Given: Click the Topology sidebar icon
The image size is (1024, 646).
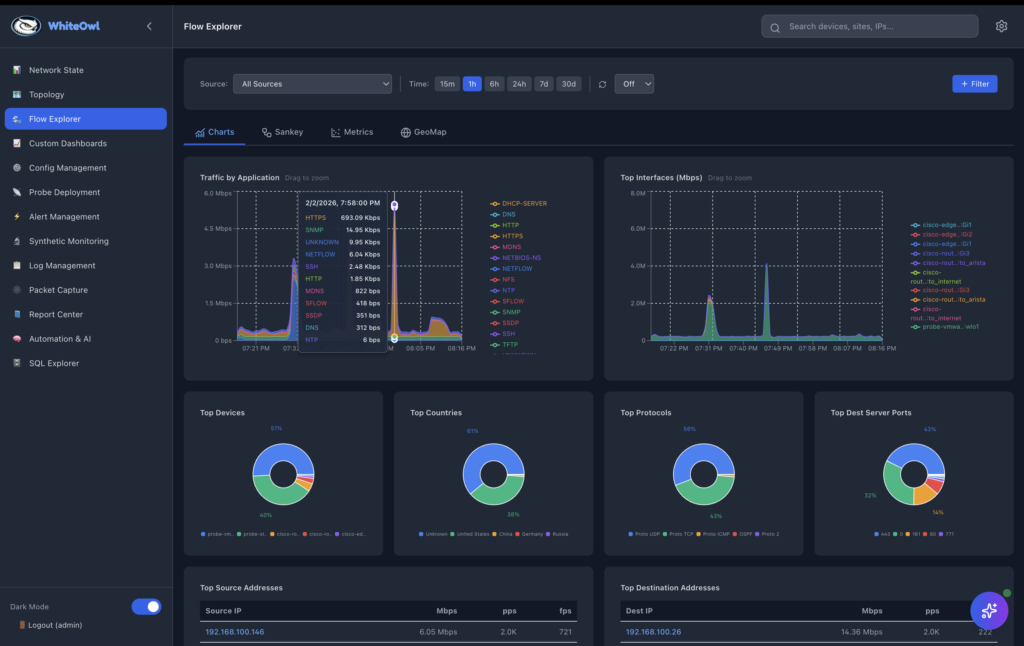Looking at the screenshot, I should pyautogui.click(x=17, y=95).
